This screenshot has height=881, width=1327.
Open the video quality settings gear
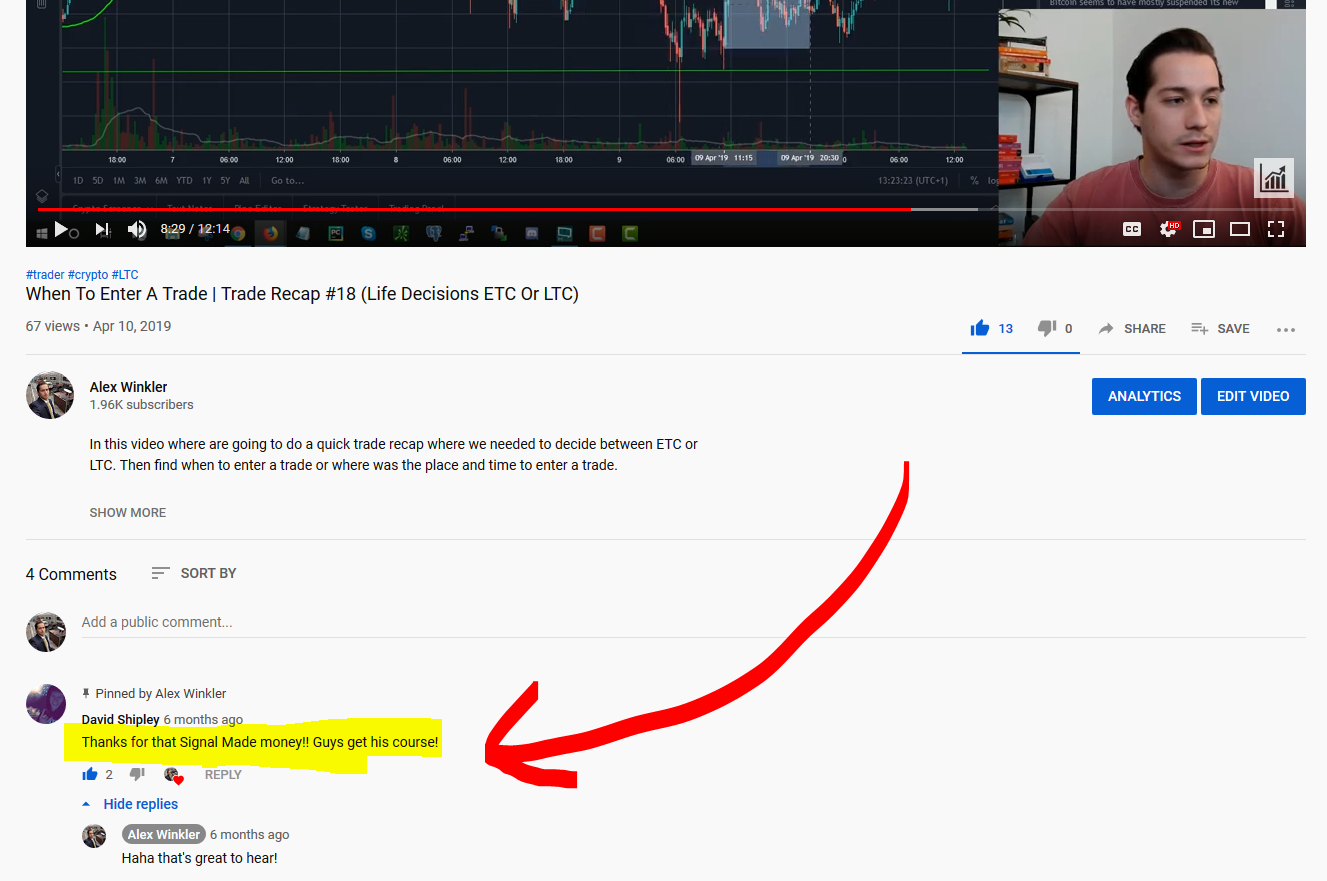click(1168, 228)
